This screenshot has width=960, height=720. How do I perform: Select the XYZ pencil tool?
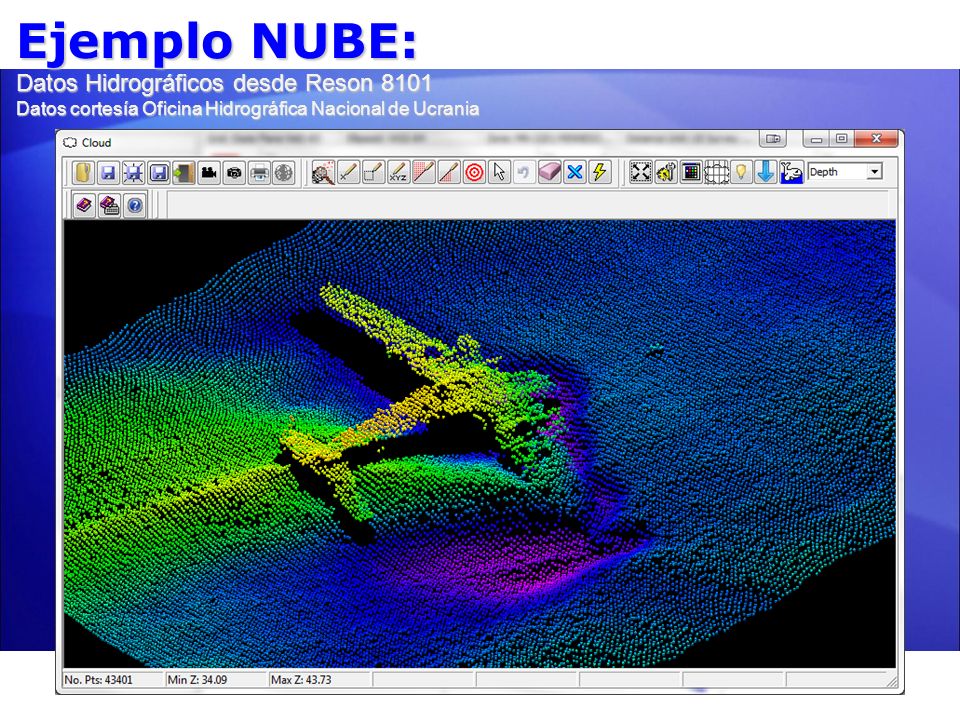click(x=398, y=173)
